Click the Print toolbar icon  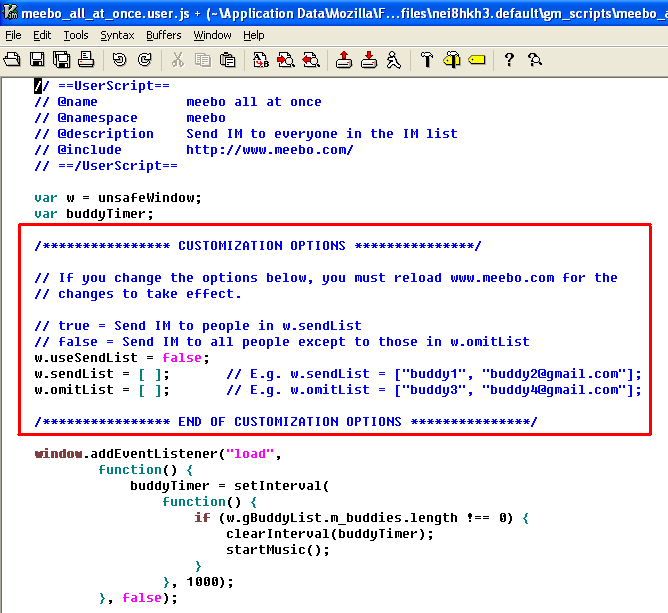(x=86, y=60)
